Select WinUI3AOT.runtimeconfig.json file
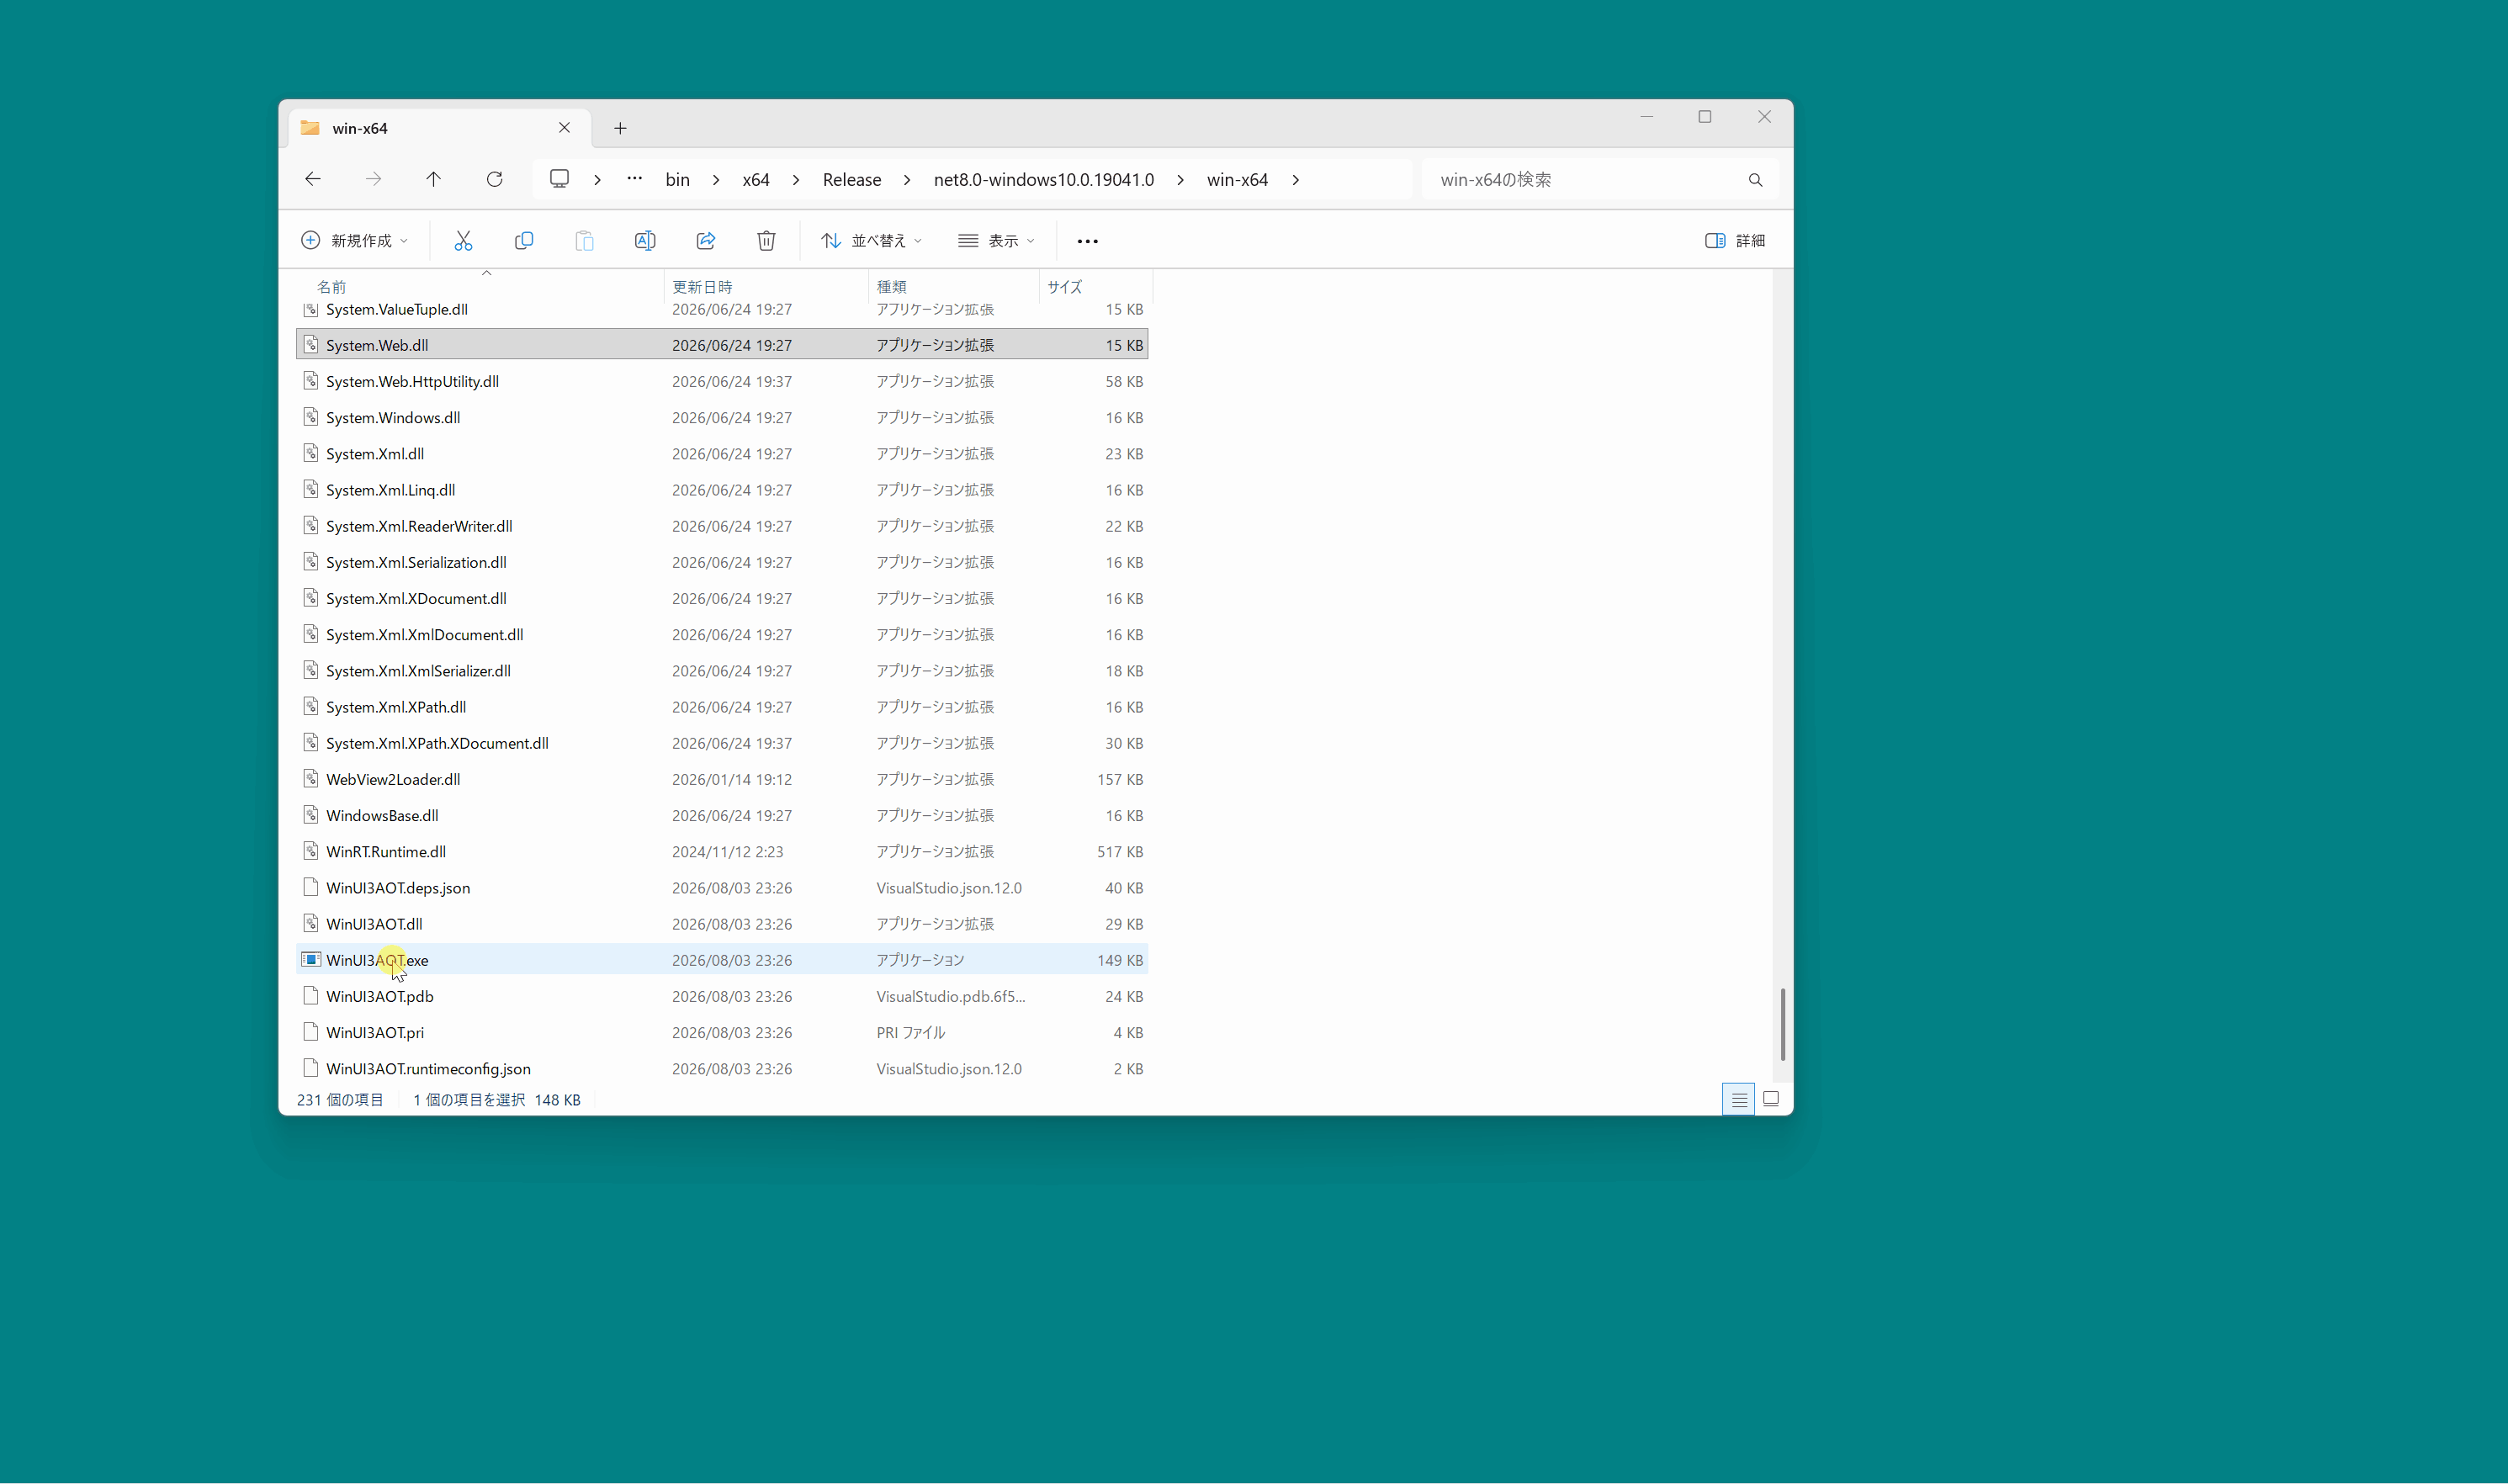 (722, 1068)
